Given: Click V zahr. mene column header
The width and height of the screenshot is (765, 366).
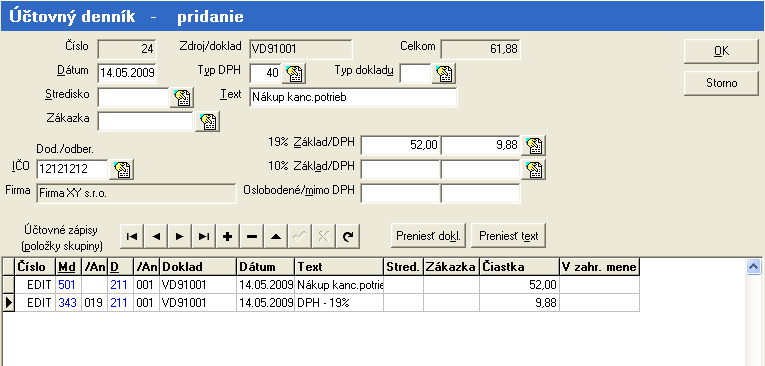Looking at the screenshot, I should pyautogui.click(x=600, y=267).
